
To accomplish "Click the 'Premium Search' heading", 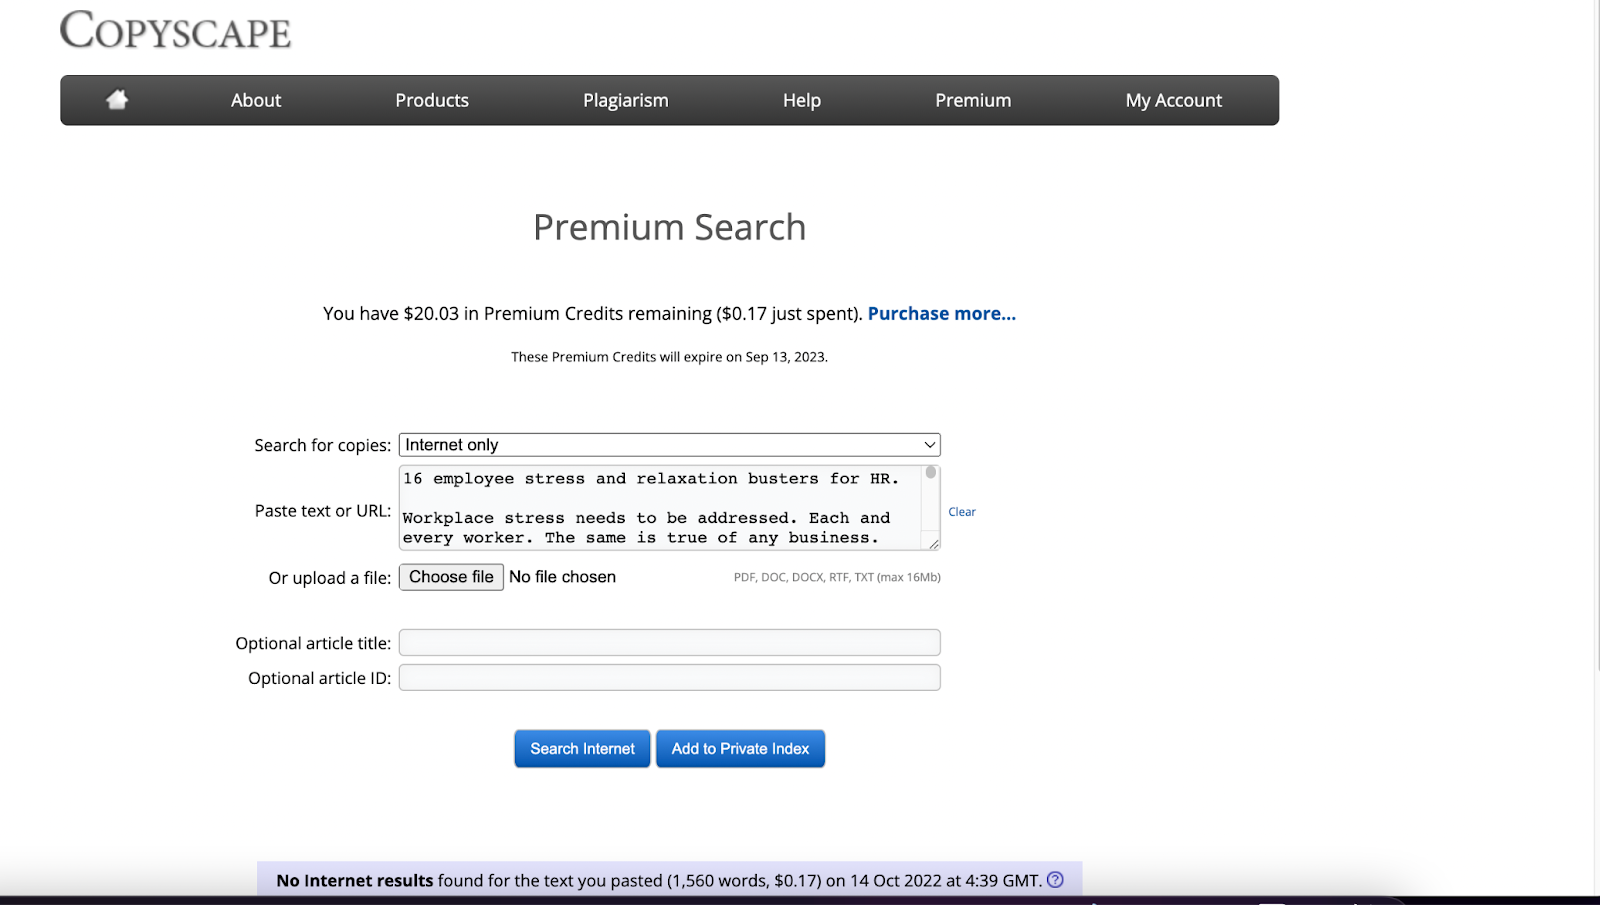I will (x=669, y=227).
